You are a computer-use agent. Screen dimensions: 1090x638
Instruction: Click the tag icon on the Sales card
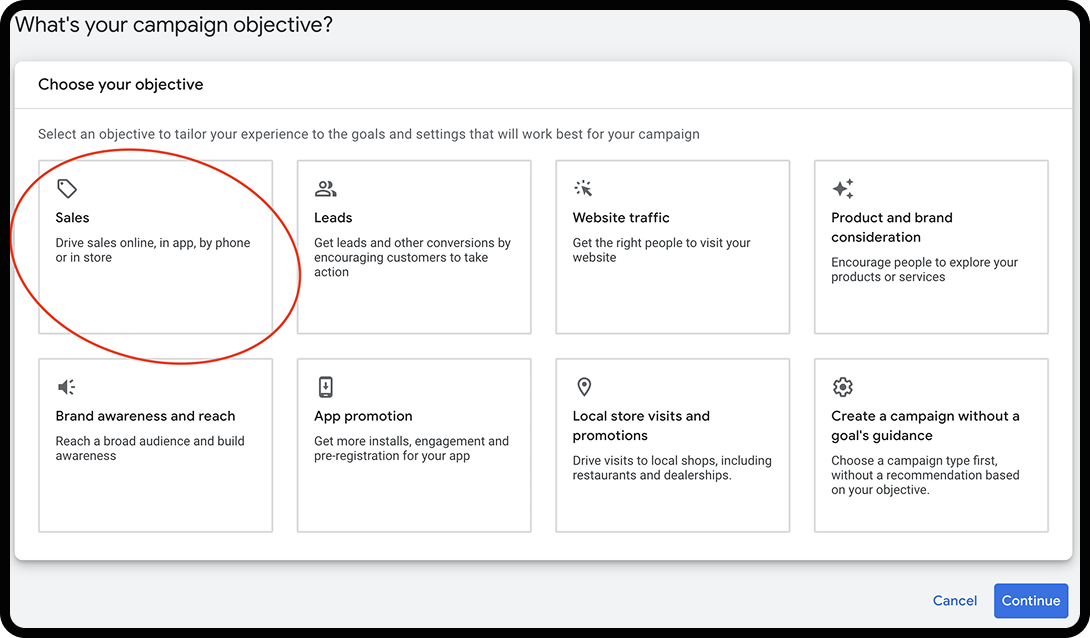[x=66, y=188]
